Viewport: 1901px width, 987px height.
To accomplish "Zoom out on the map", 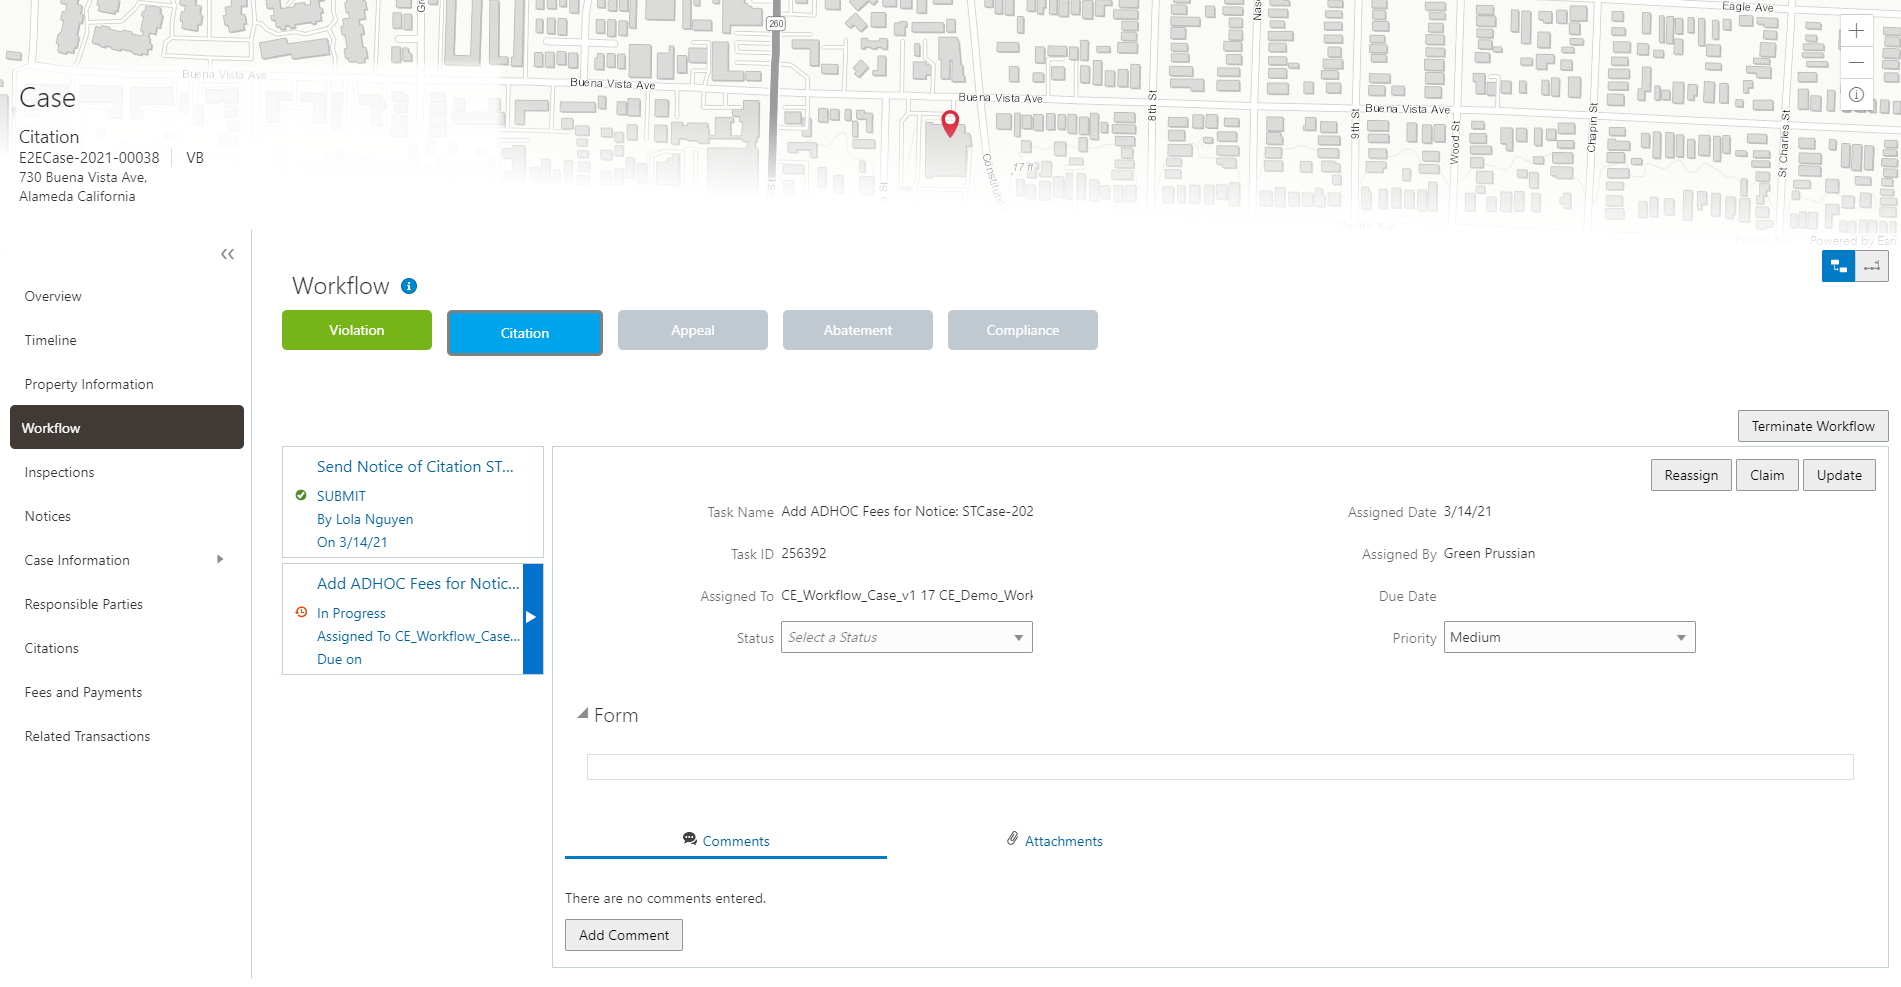I will [x=1855, y=62].
